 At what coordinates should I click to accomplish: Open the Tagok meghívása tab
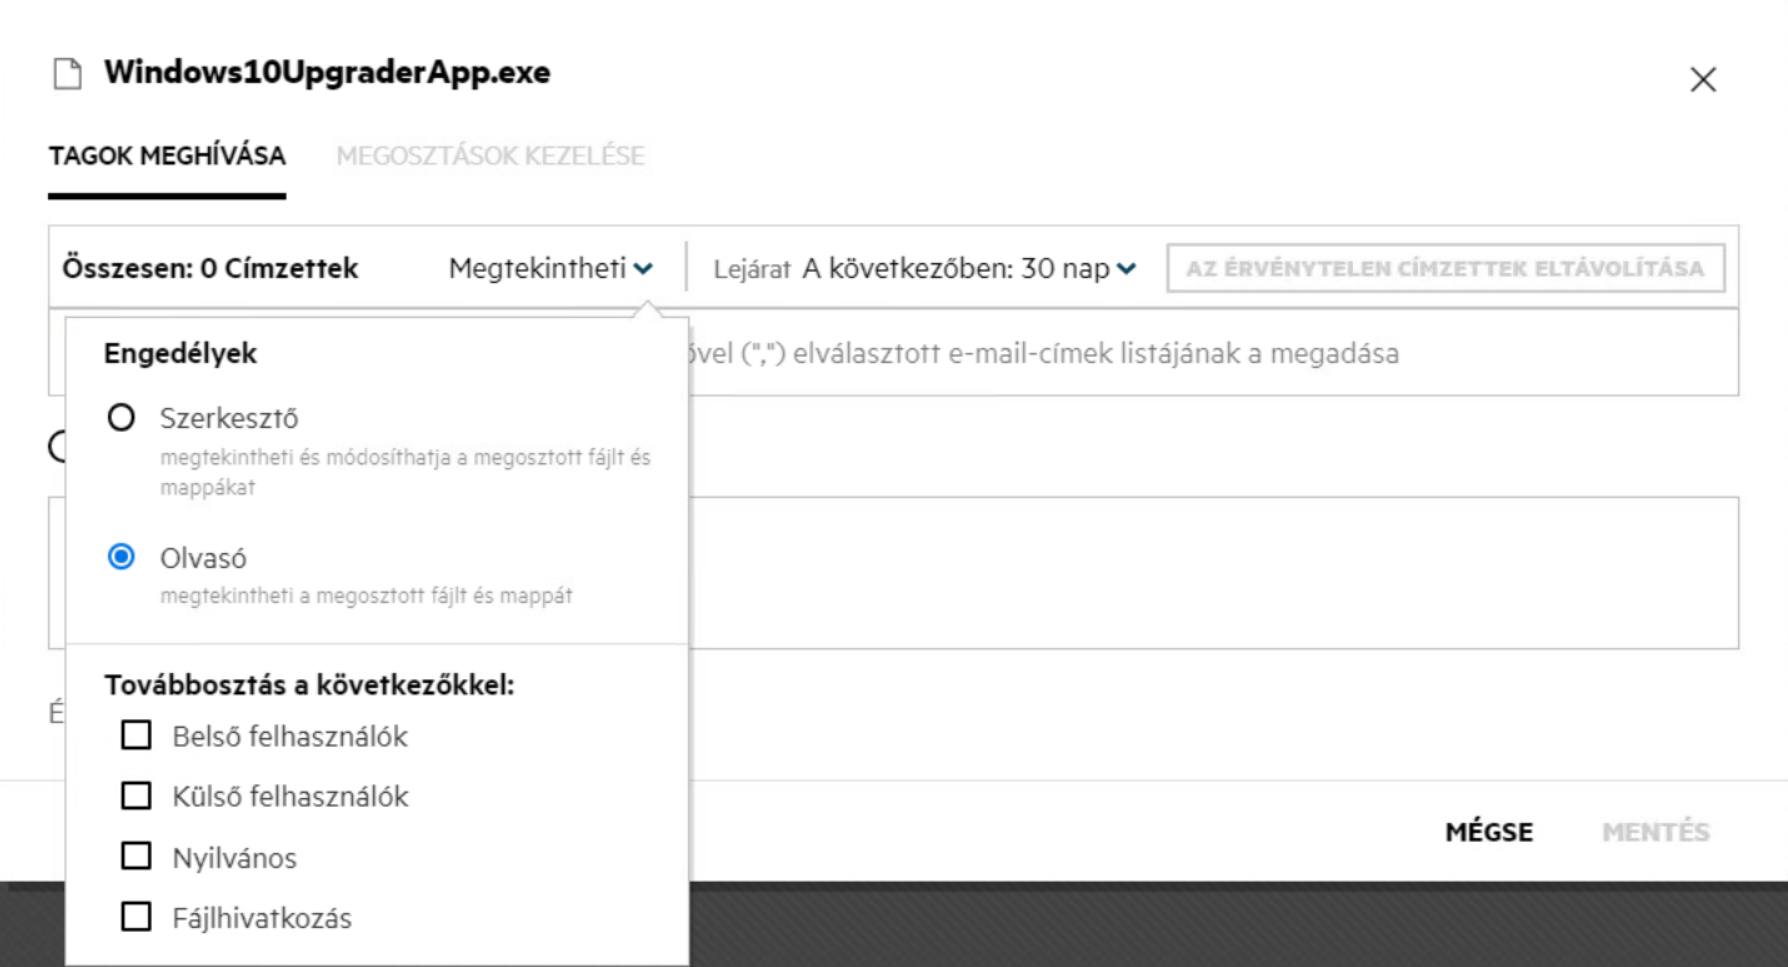(x=167, y=156)
